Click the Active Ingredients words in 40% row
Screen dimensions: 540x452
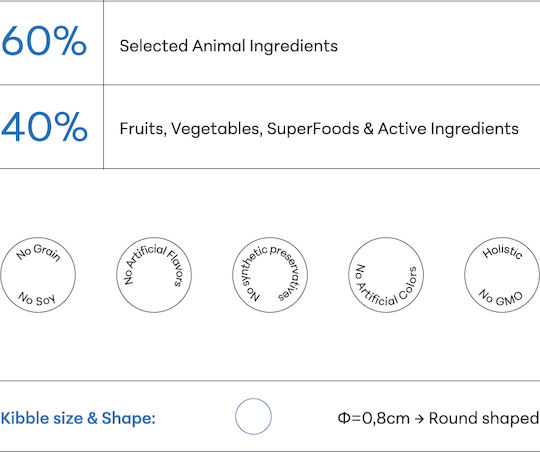click(x=448, y=129)
